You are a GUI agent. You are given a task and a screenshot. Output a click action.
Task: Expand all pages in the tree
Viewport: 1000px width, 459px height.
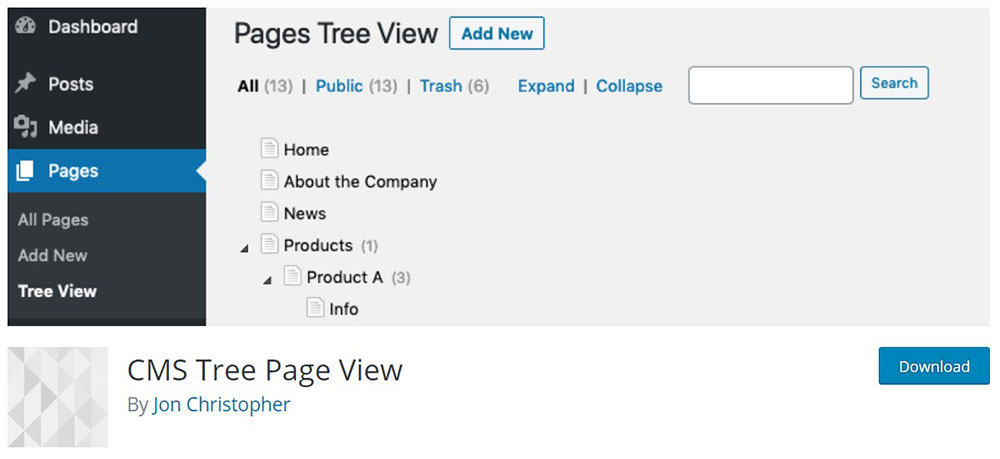click(546, 86)
